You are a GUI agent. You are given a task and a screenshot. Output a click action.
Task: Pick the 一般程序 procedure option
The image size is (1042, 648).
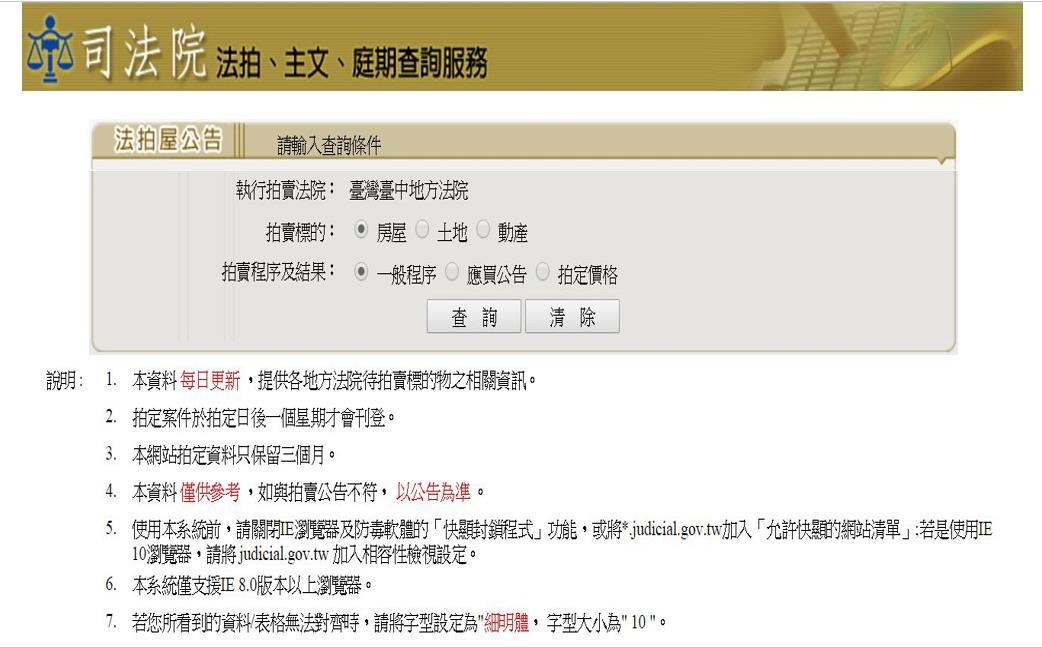363,272
